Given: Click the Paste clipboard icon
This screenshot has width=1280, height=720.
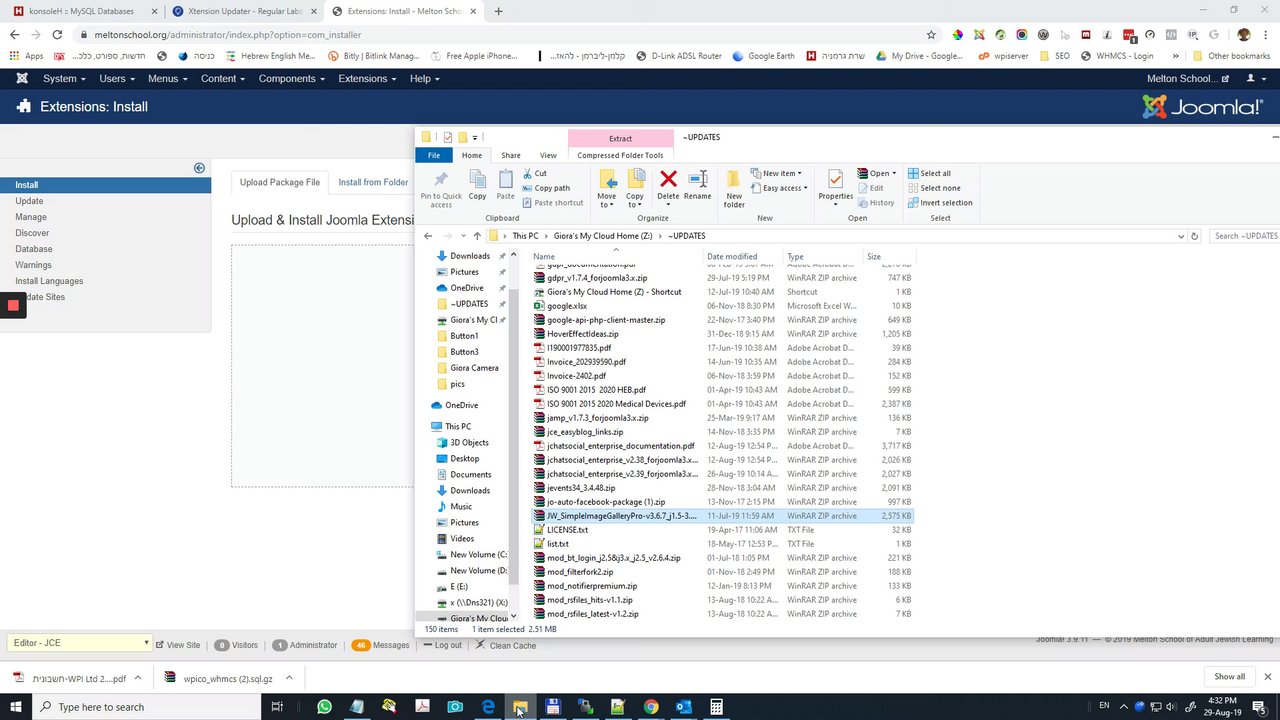Looking at the screenshot, I should point(505,185).
